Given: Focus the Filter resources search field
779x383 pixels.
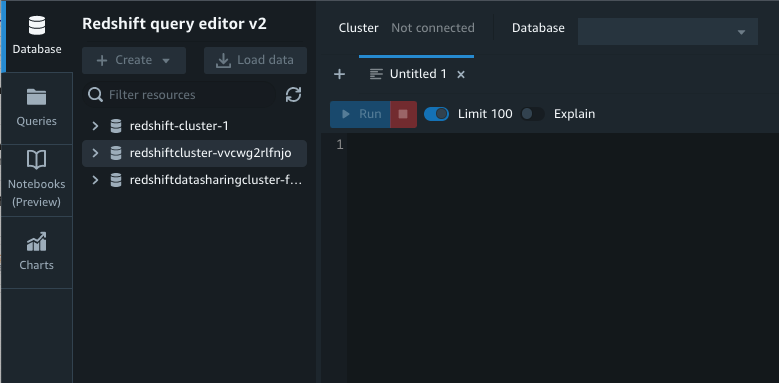Looking at the screenshot, I should [179, 95].
